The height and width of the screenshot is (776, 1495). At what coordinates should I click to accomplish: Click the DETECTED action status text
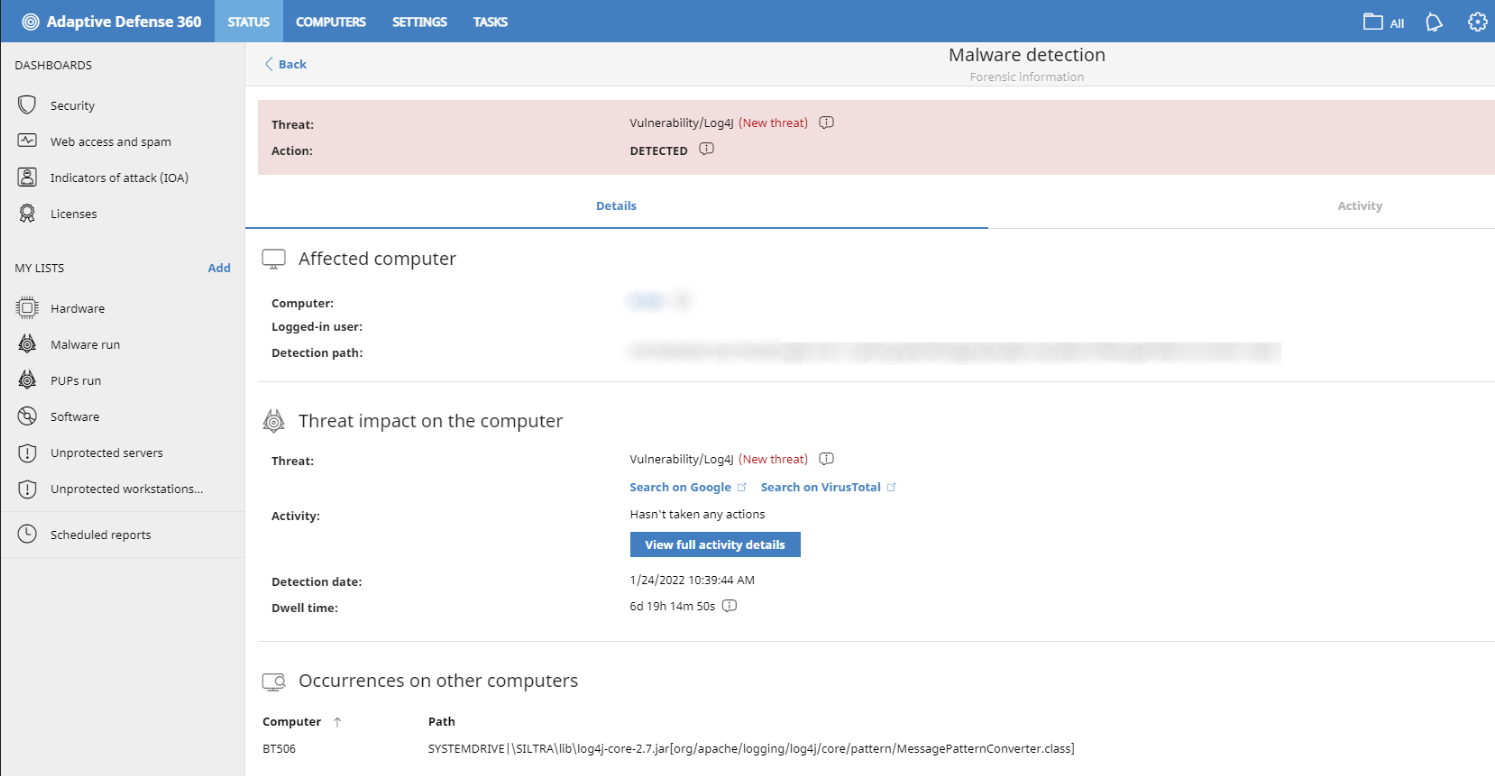[659, 151]
